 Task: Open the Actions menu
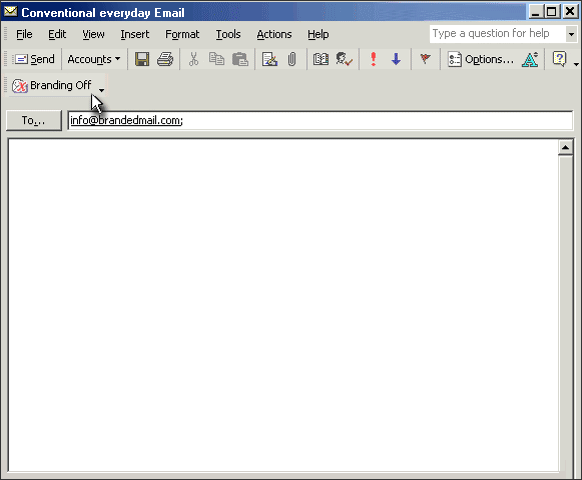[x=274, y=34]
